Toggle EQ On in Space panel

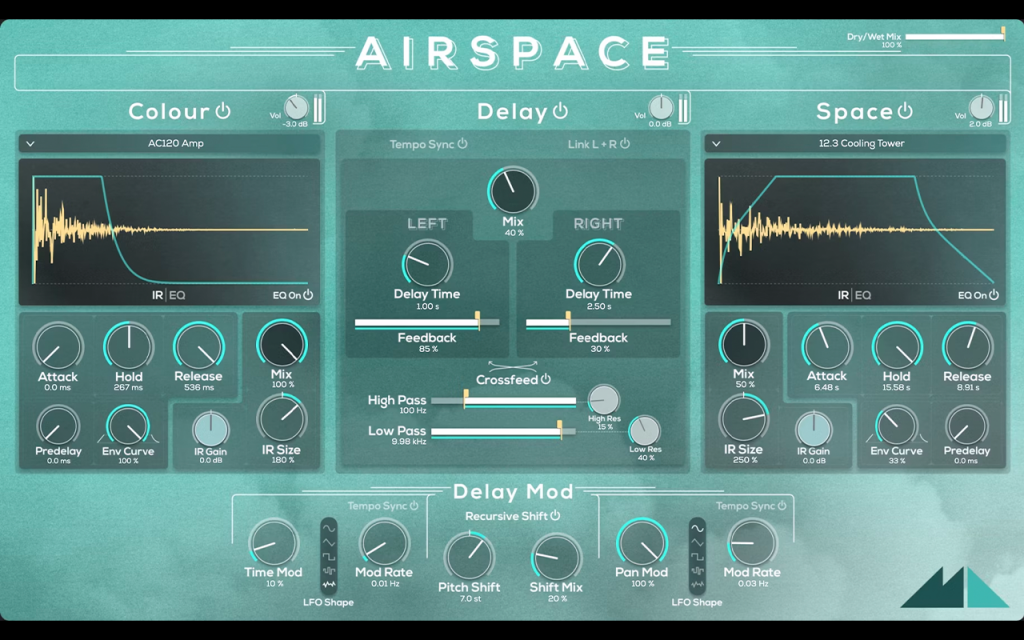[994, 295]
